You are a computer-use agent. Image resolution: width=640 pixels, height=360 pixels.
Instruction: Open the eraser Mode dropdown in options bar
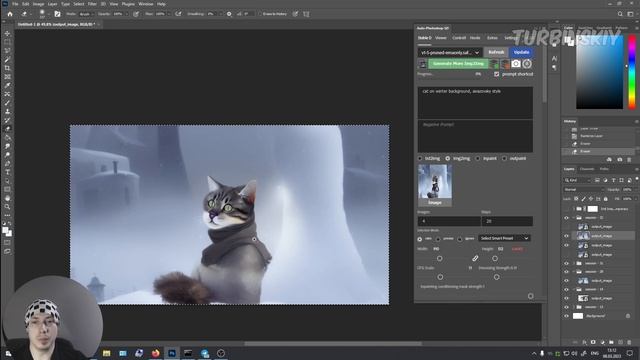tap(88, 14)
